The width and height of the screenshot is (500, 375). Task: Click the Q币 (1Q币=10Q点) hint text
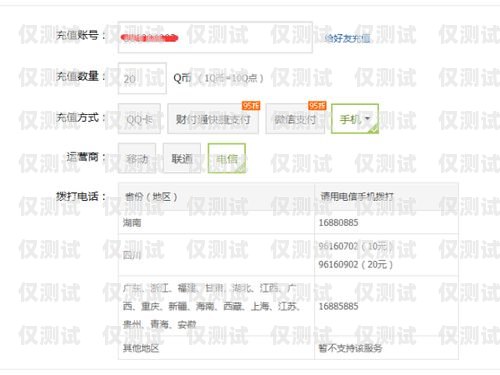pyautogui.click(x=219, y=78)
